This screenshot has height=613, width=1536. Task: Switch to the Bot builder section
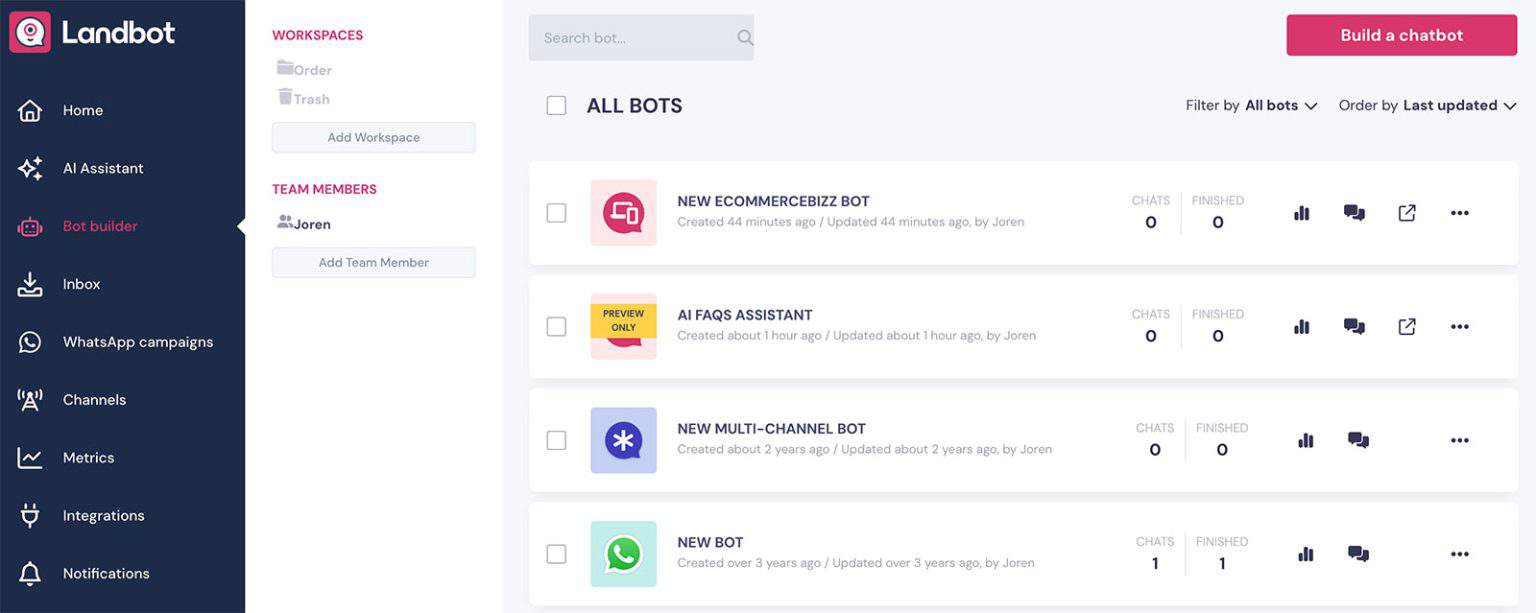tap(101, 225)
